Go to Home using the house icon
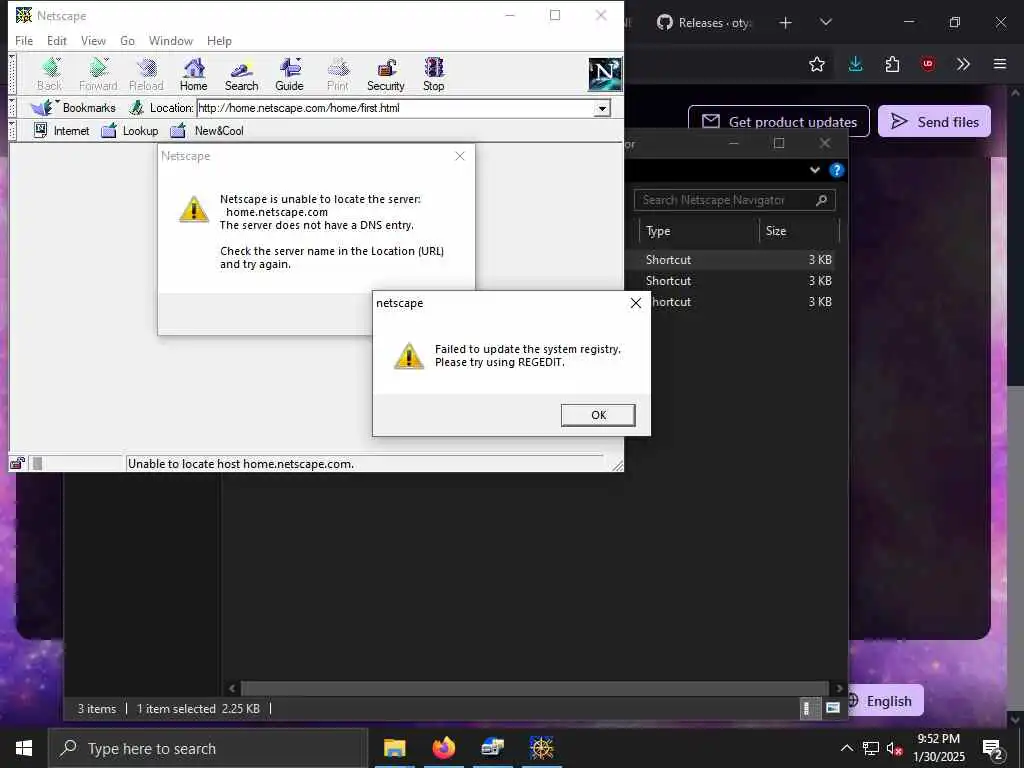Screen dimensions: 1024x768 click(x=193, y=74)
